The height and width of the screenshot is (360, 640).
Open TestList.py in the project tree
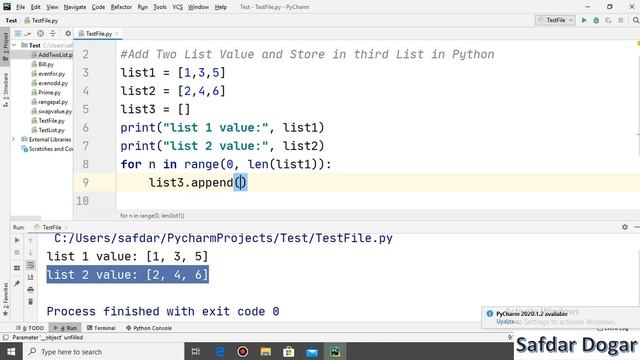coord(48,130)
